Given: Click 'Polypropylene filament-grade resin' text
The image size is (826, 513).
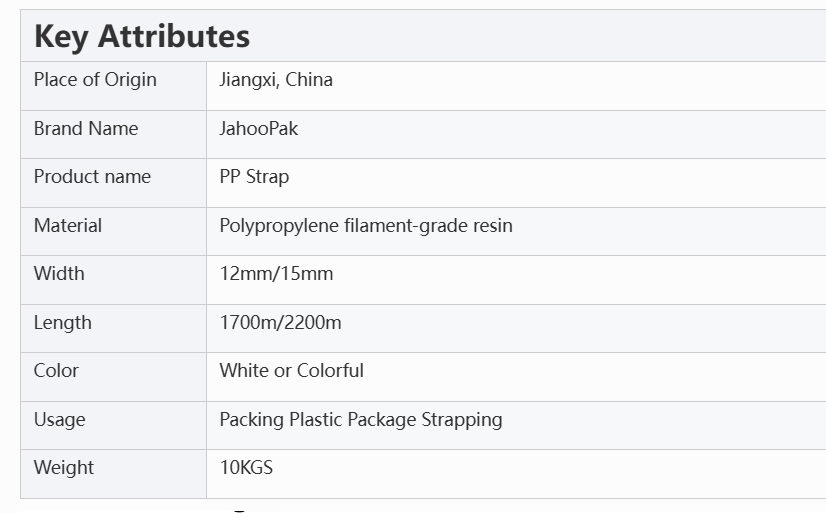Looking at the screenshot, I should (366, 226).
